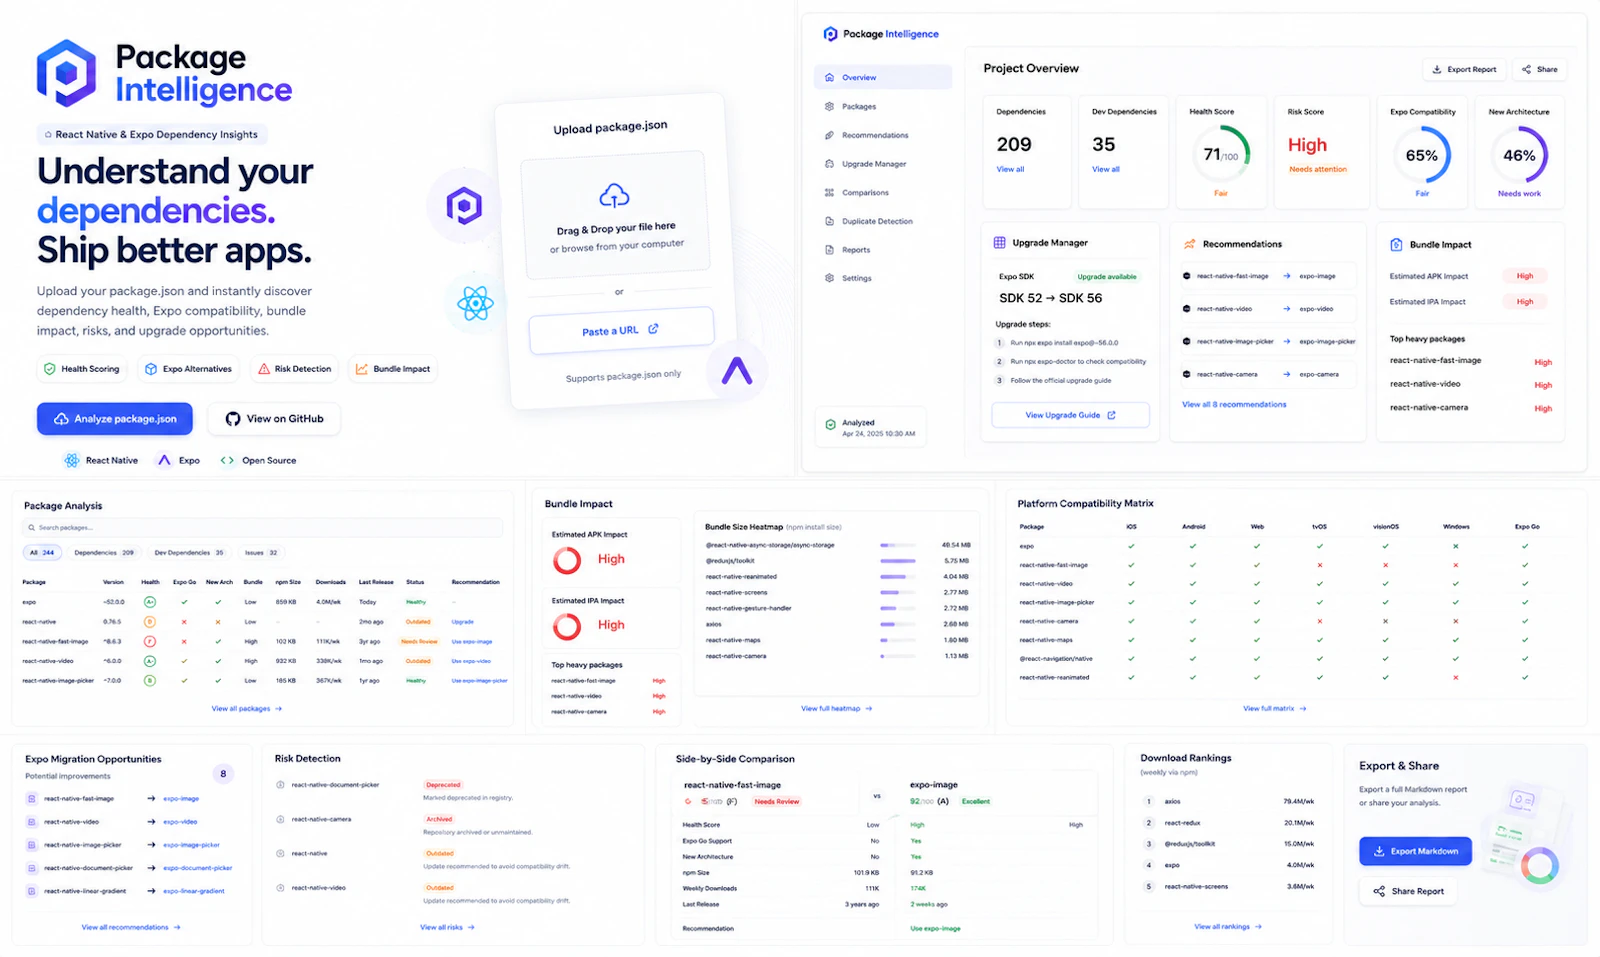Click the Health Scoring feature chip
The width and height of the screenshot is (1600, 957).
[81, 369]
